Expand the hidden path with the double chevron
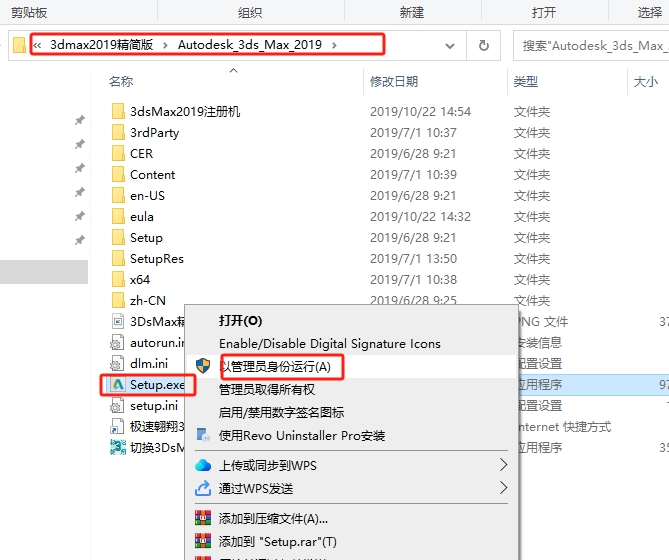This screenshot has width=669, height=560. tap(37, 45)
